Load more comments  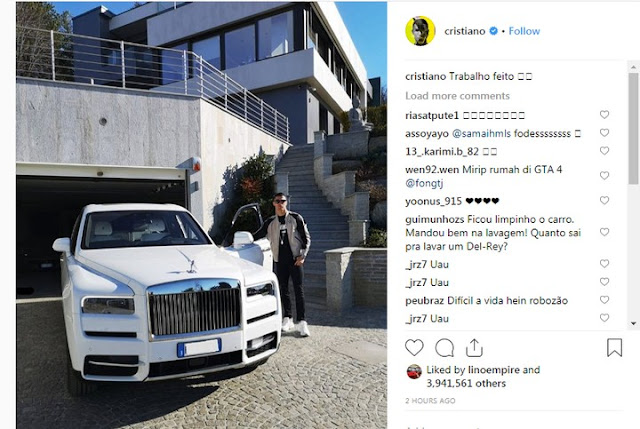[x=457, y=96]
